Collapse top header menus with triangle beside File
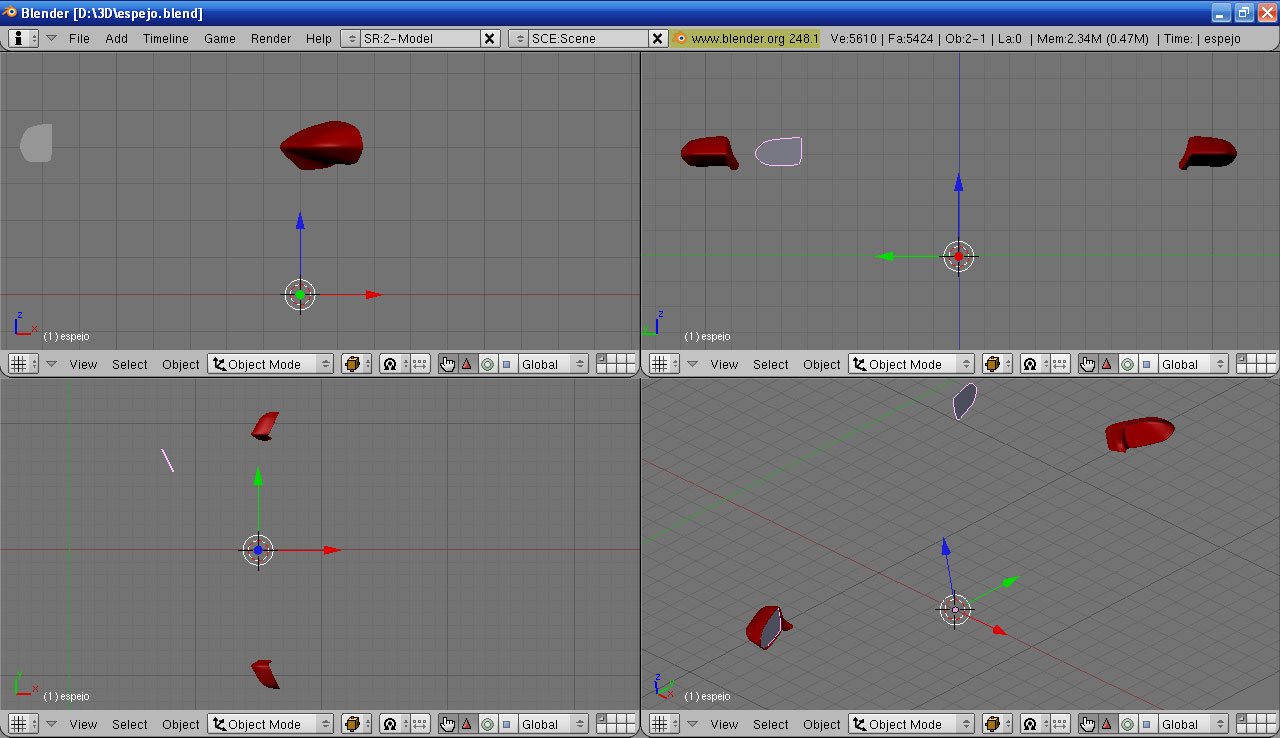This screenshot has width=1280, height=738. pyautogui.click(x=52, y=38)
